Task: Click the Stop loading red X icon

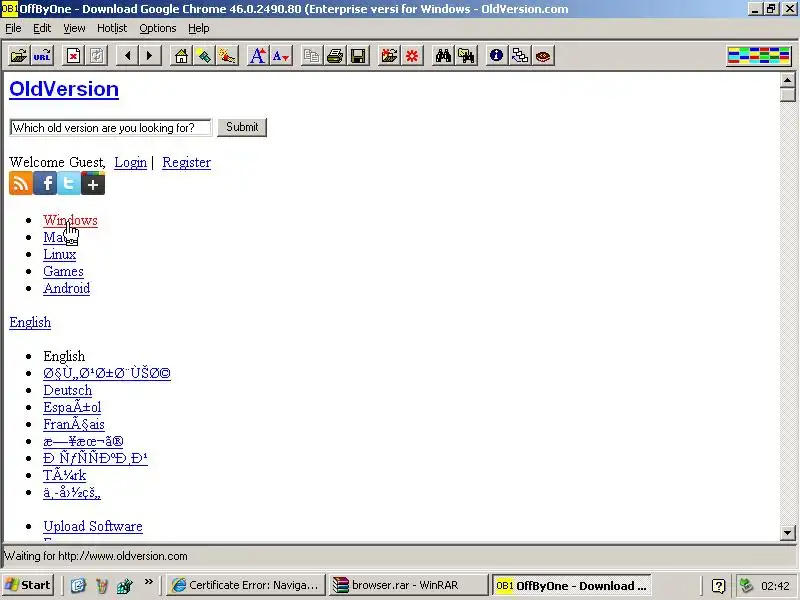Action: click(73, 55)
